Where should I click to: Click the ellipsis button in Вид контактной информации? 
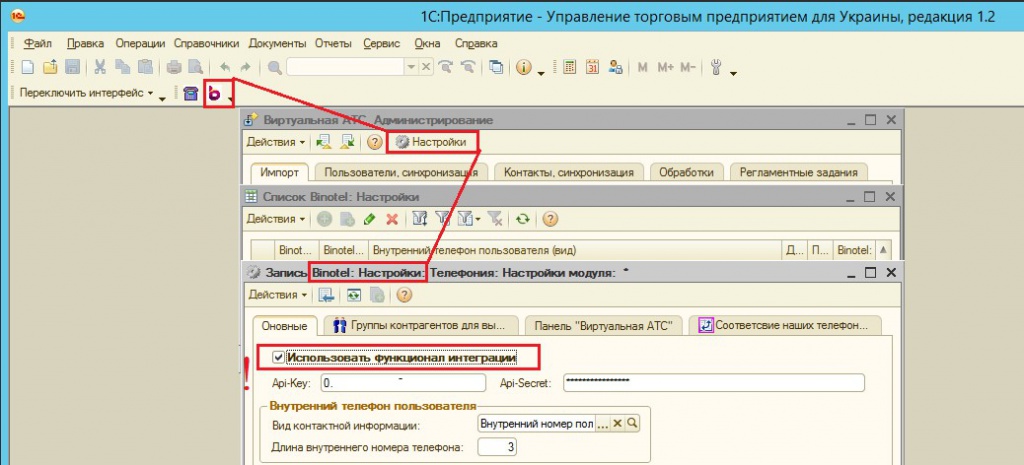point(603,424)
